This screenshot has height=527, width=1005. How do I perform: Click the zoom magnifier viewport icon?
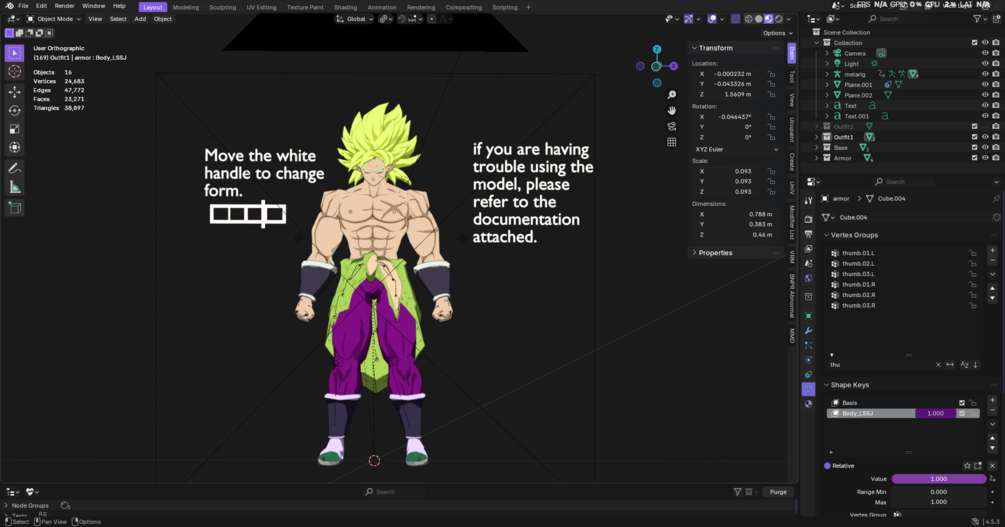[x=671, y=95]
